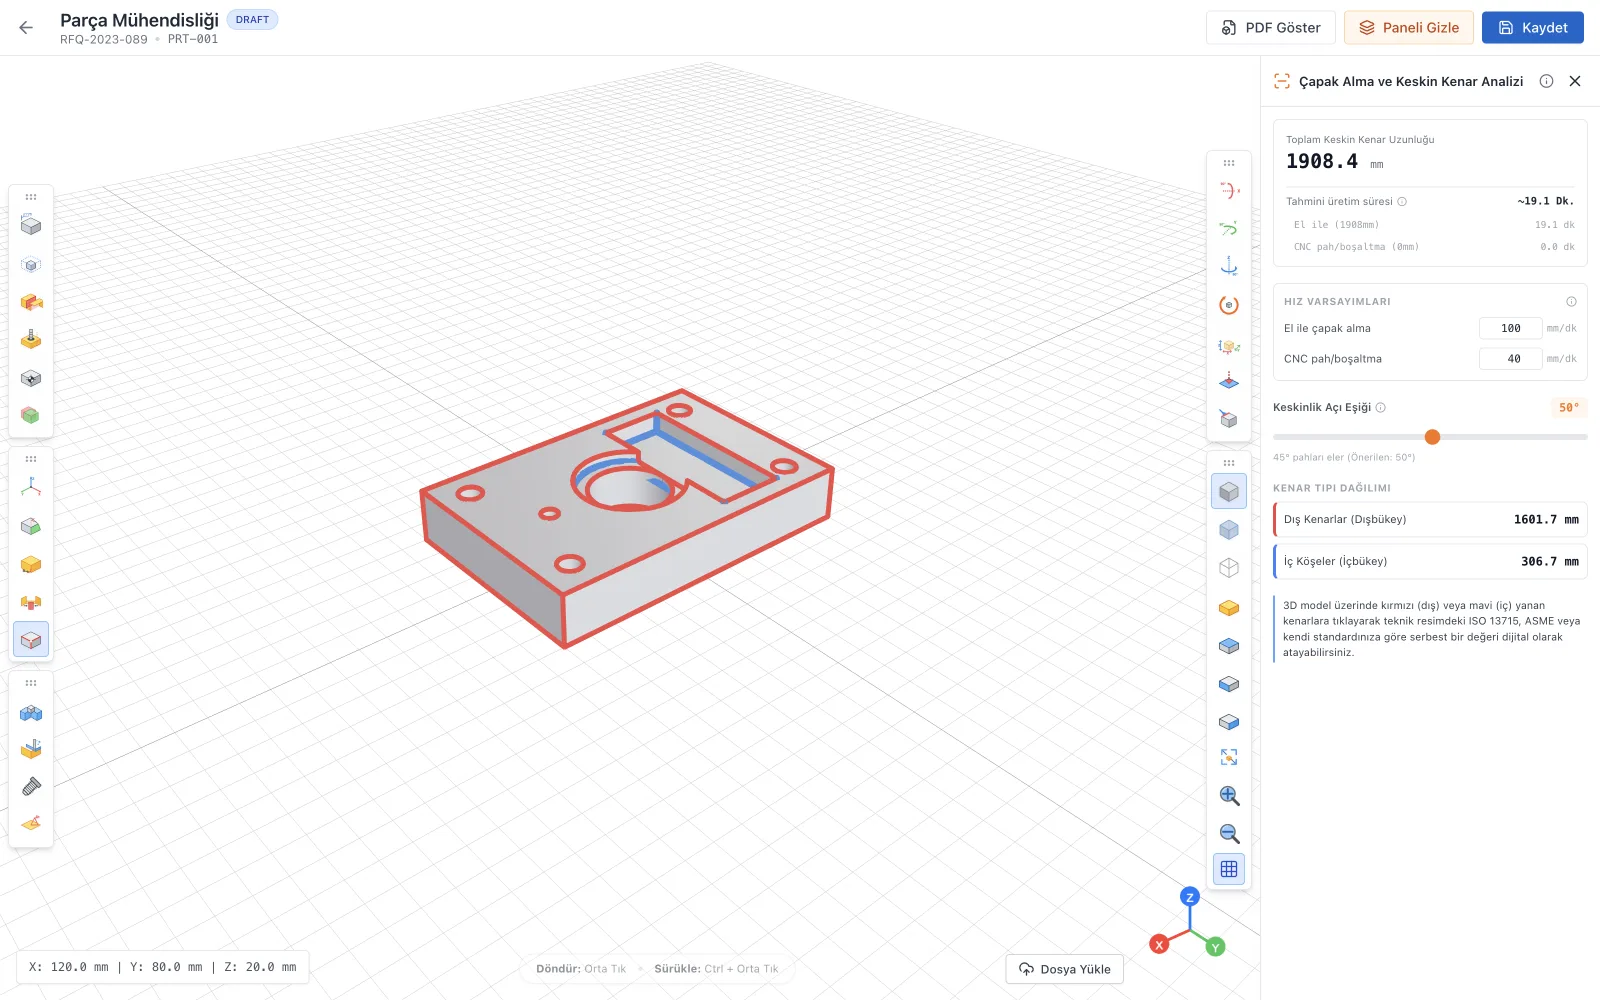This screenshot has height=1000, width=1600.
Task: Click the Z axis on the orientation gizmo
Action: click(1190, 897)
